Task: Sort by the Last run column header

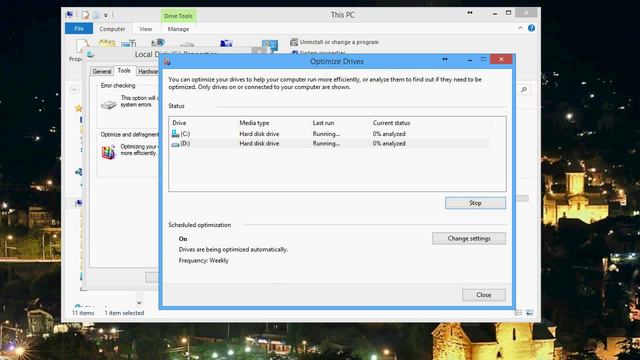Action: (x=323, y=123)
